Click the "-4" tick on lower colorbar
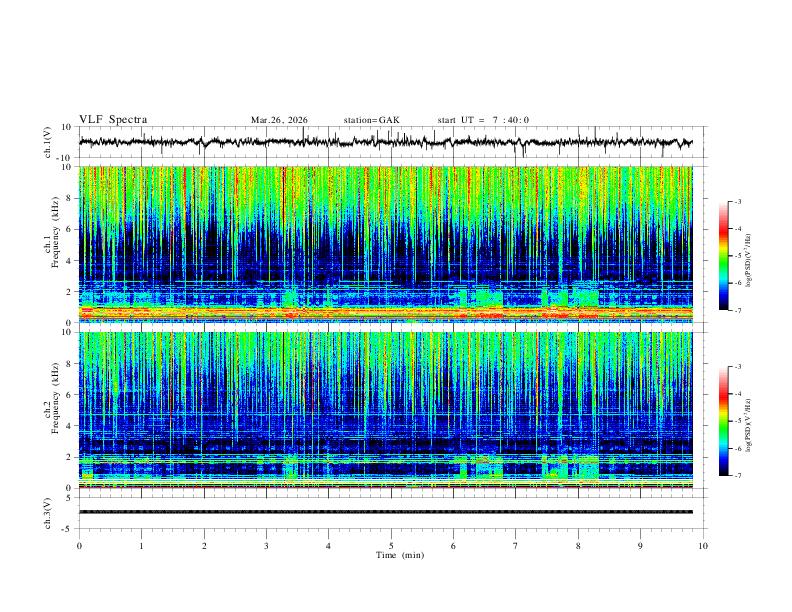Viewport: 792px width, 612px height. [738, 394]
